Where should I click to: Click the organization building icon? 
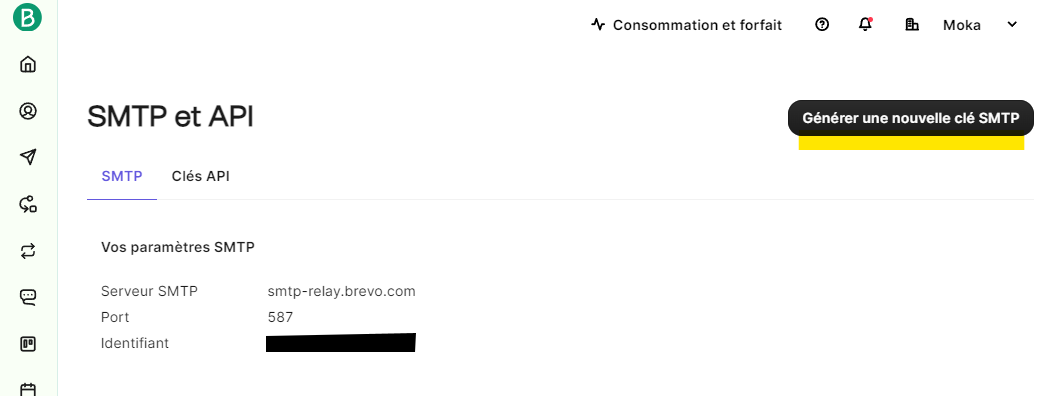(x=912, y=25)
